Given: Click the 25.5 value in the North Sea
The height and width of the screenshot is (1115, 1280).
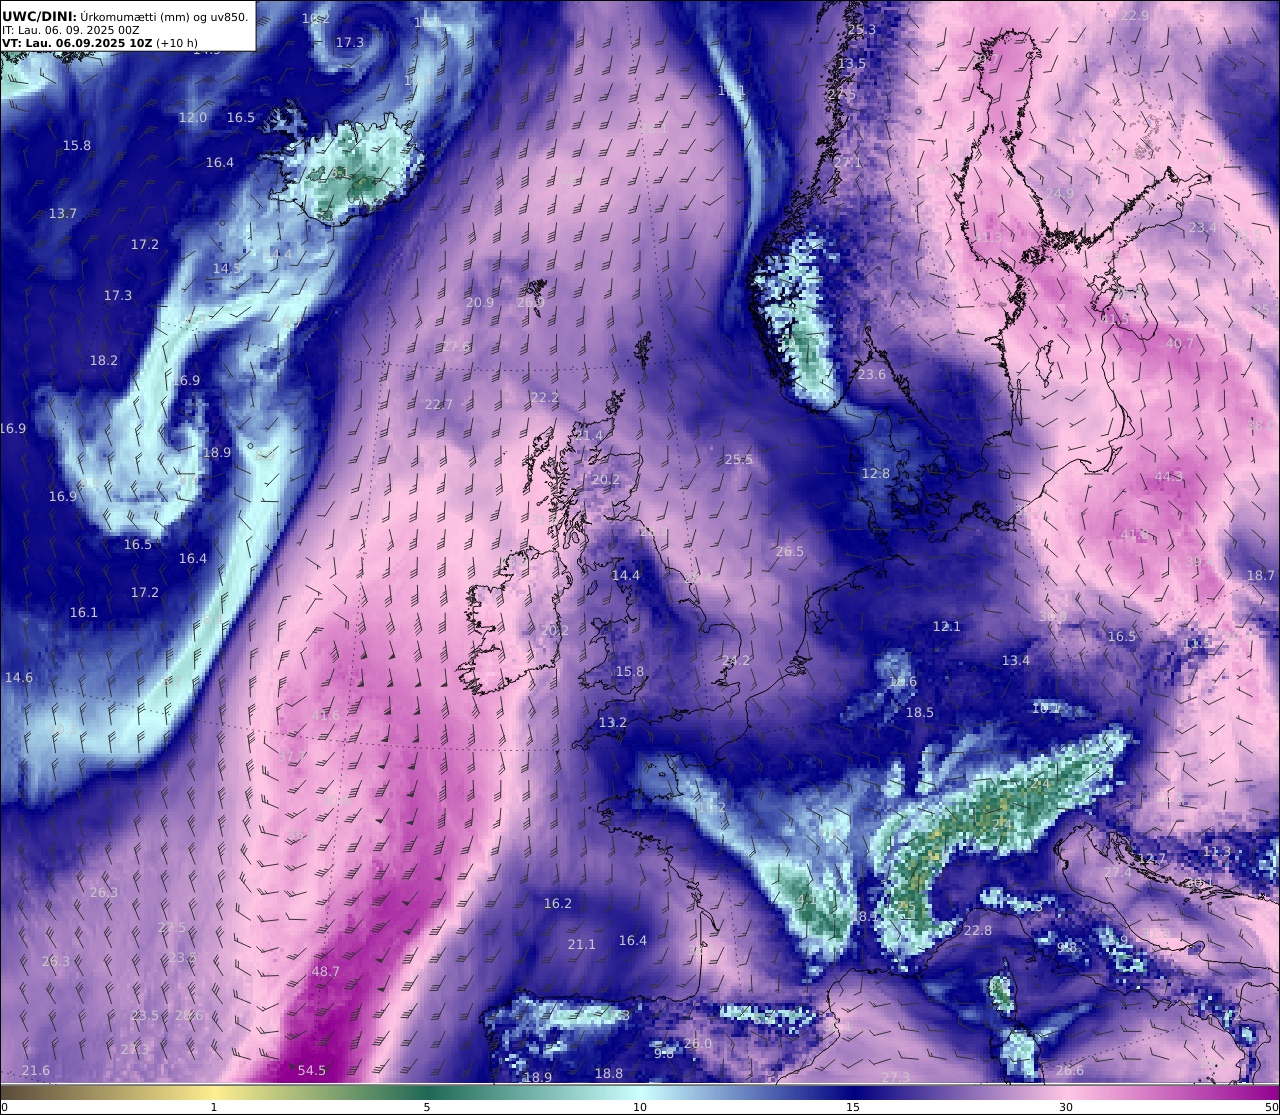Looking at the screenshot, I should click(x=738, y=459).
